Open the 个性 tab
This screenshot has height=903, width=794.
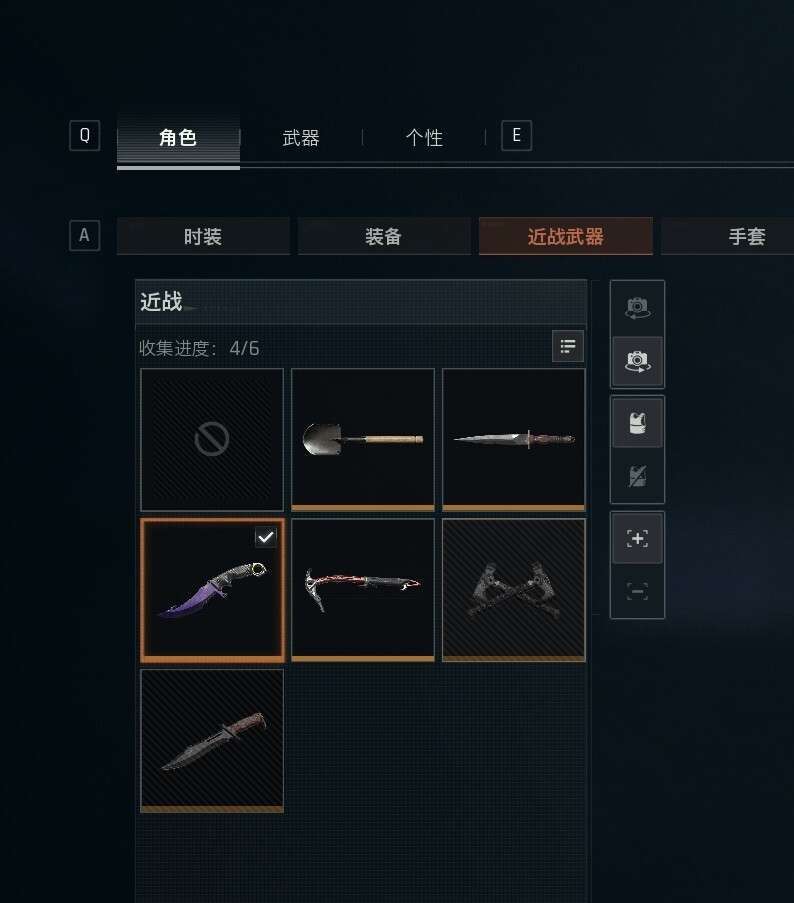pos(424,138)
